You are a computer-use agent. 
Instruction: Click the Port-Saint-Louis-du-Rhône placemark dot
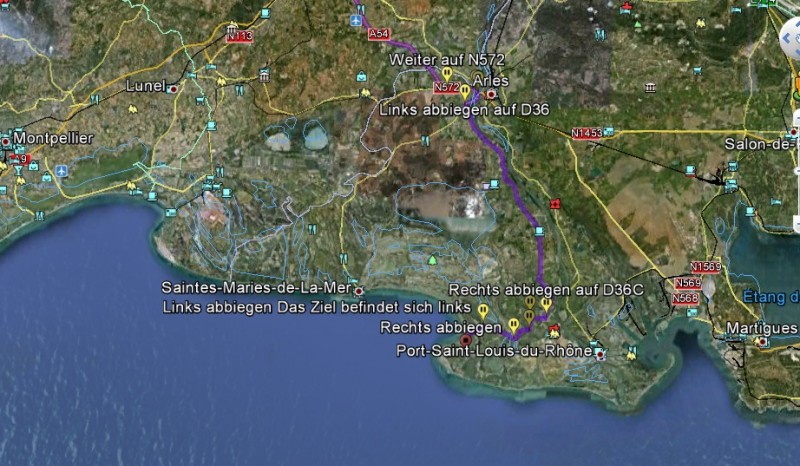point(600,354)
